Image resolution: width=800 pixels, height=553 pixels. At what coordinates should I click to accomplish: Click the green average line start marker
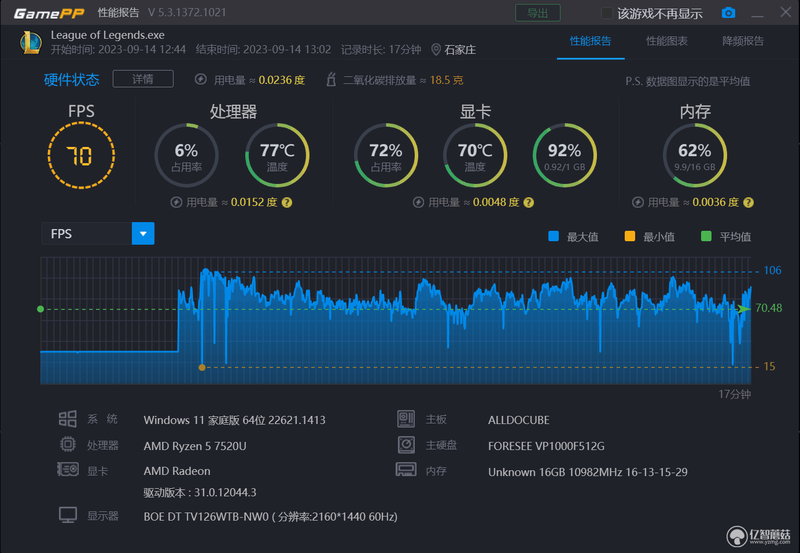[x=41, y=309]
